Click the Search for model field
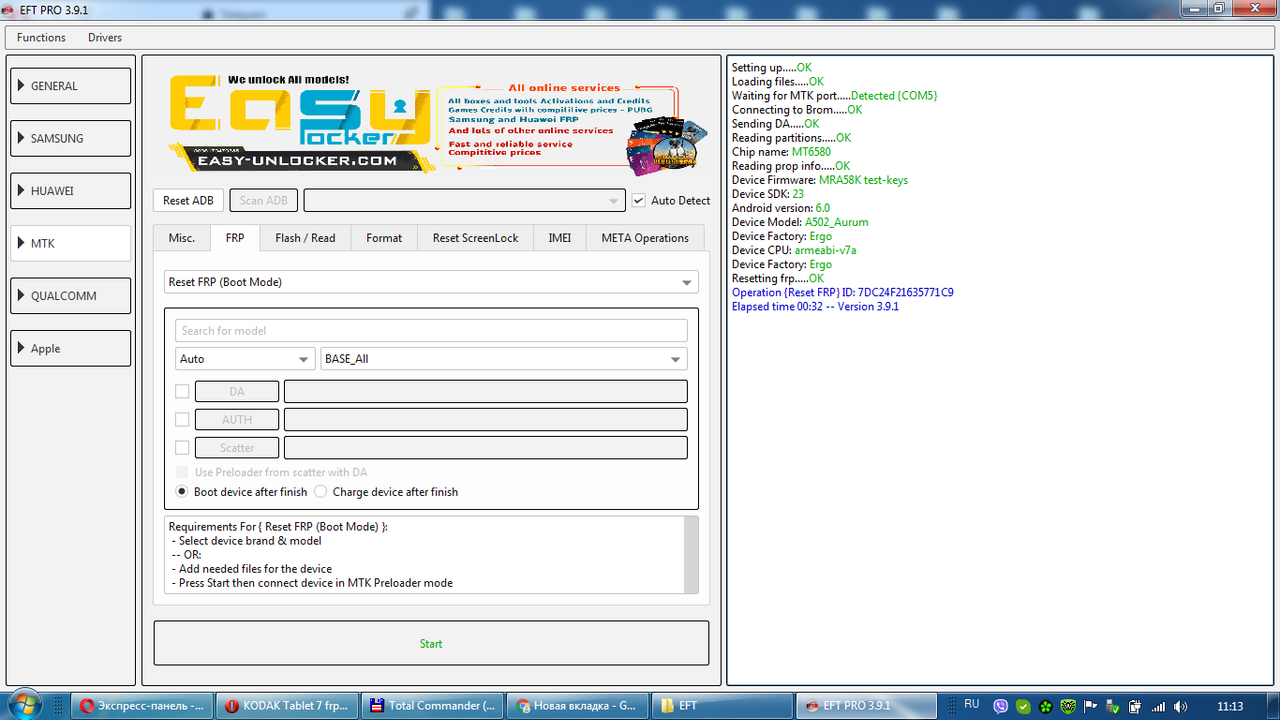Screen dimensions: 1280x720 point(431,331)
